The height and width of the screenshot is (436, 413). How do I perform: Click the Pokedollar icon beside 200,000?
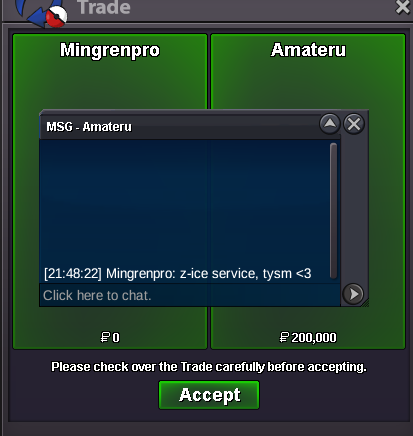click(x=284, y=337)
